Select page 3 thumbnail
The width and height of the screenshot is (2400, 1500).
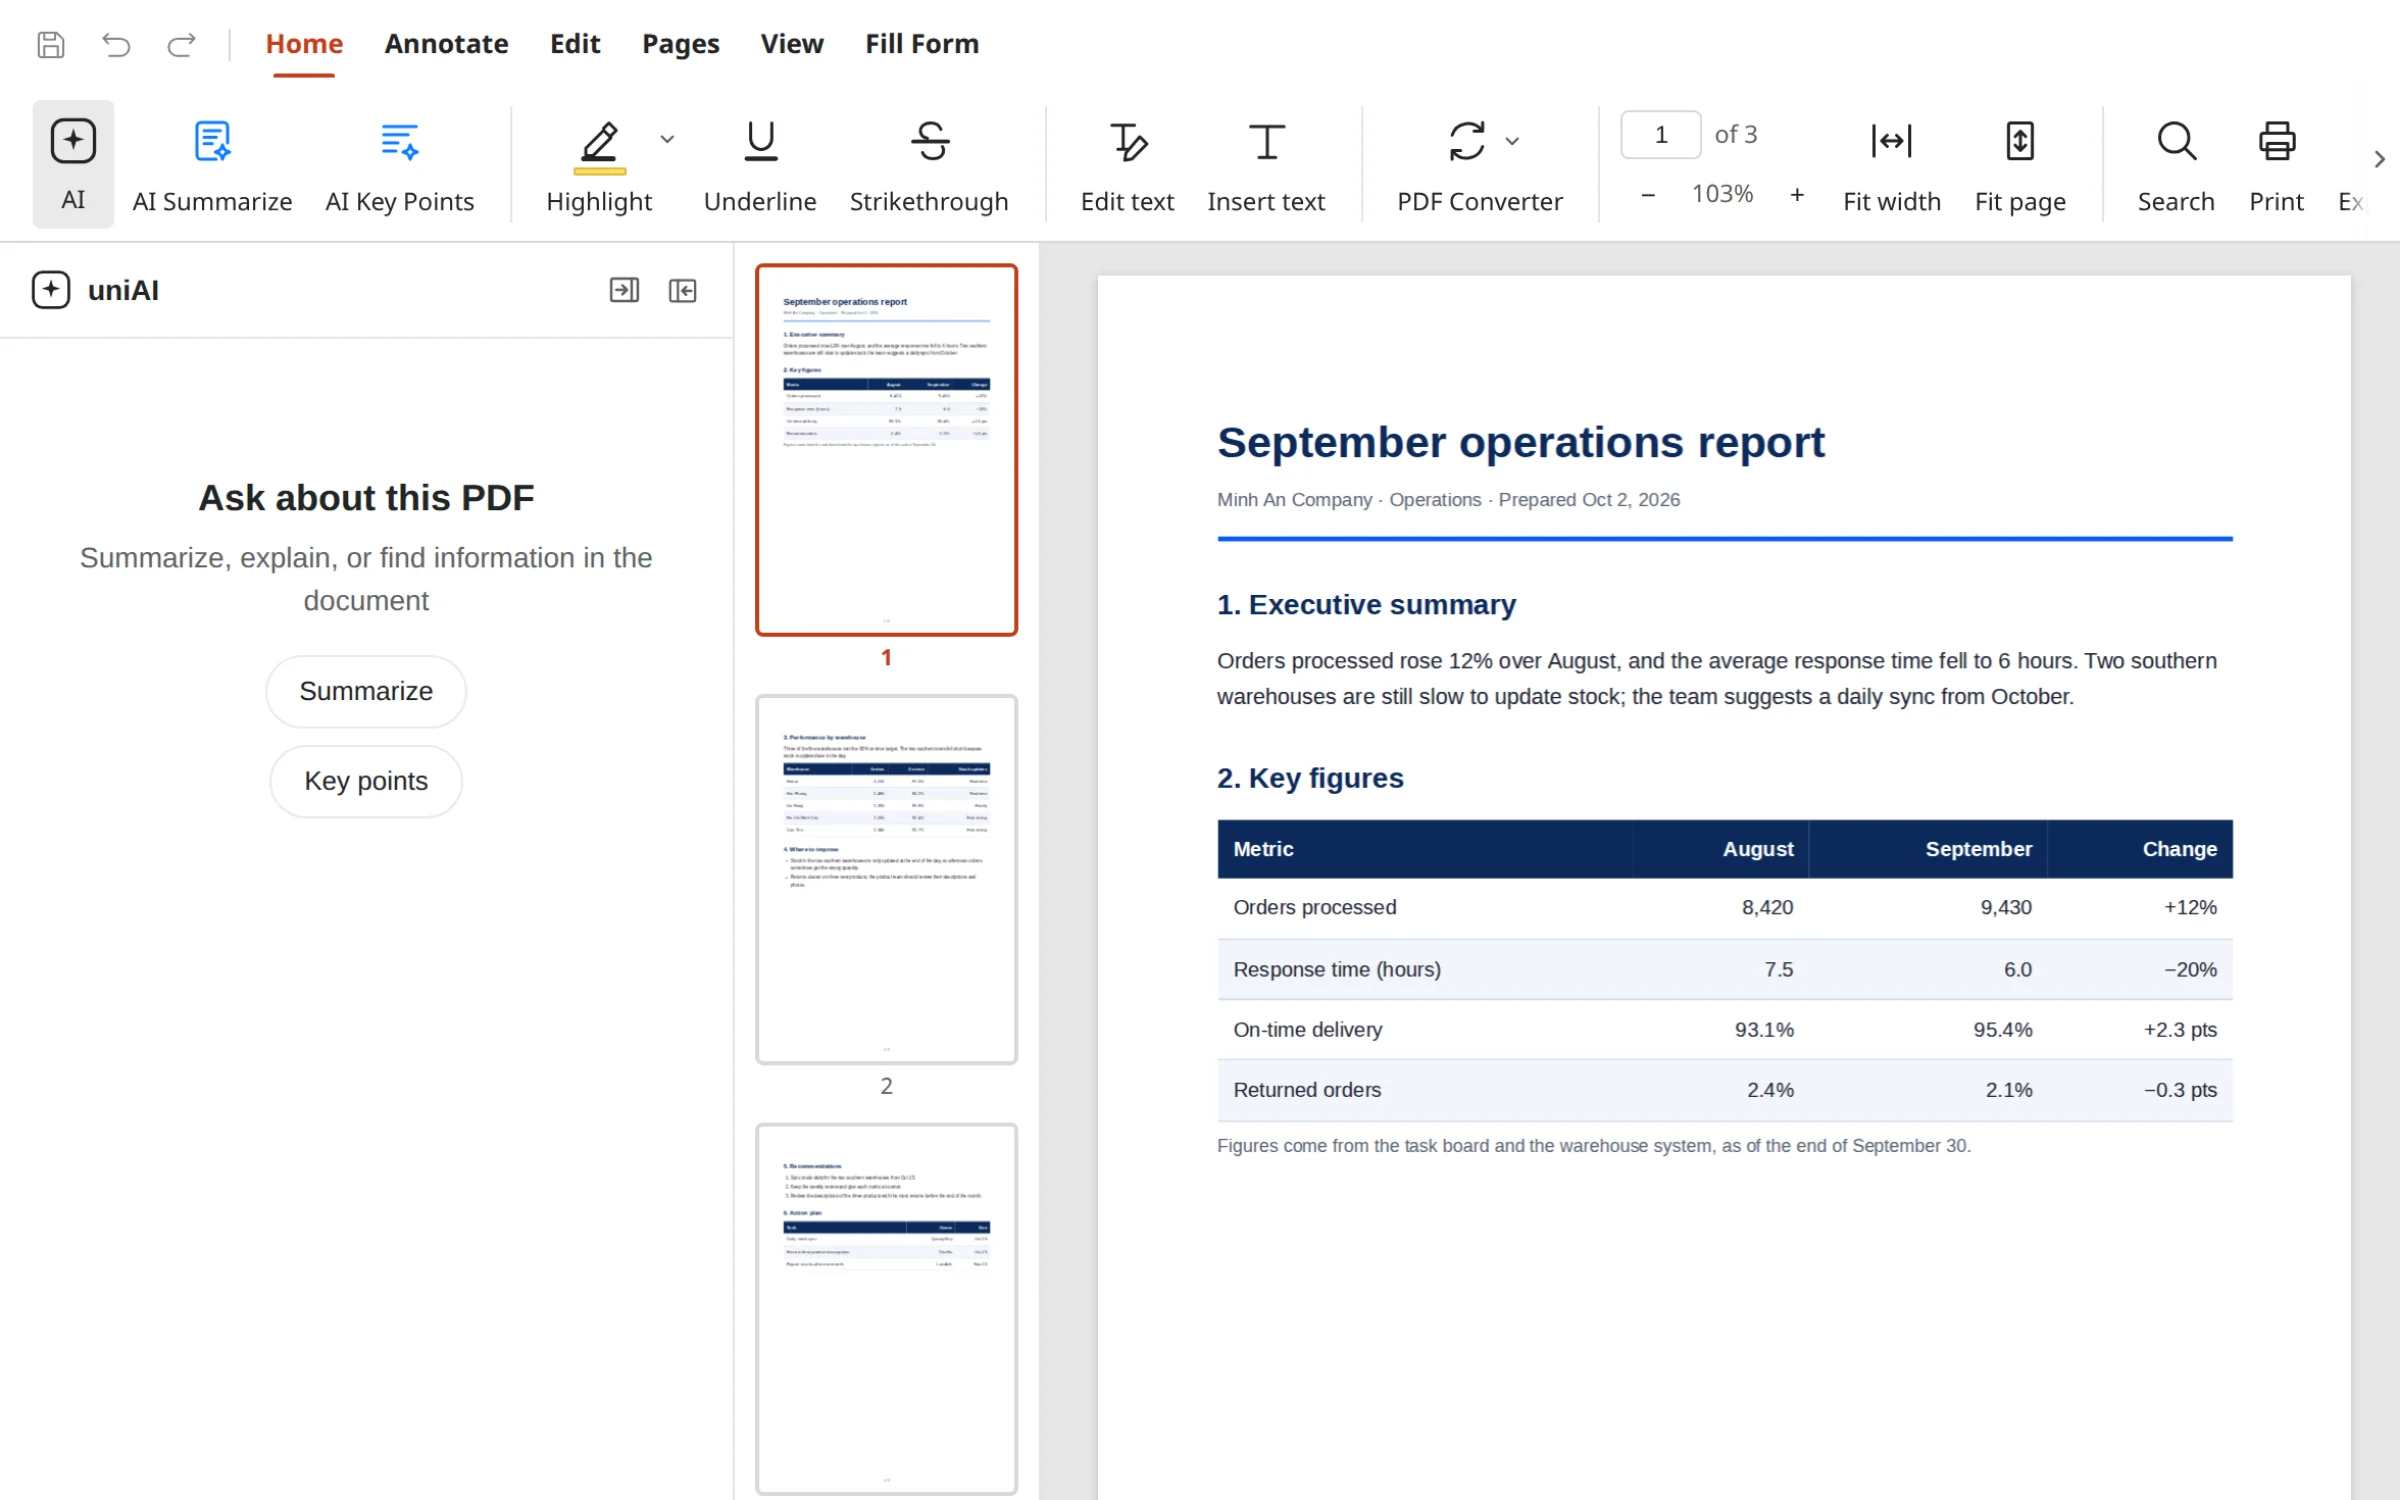(886, 1309)
